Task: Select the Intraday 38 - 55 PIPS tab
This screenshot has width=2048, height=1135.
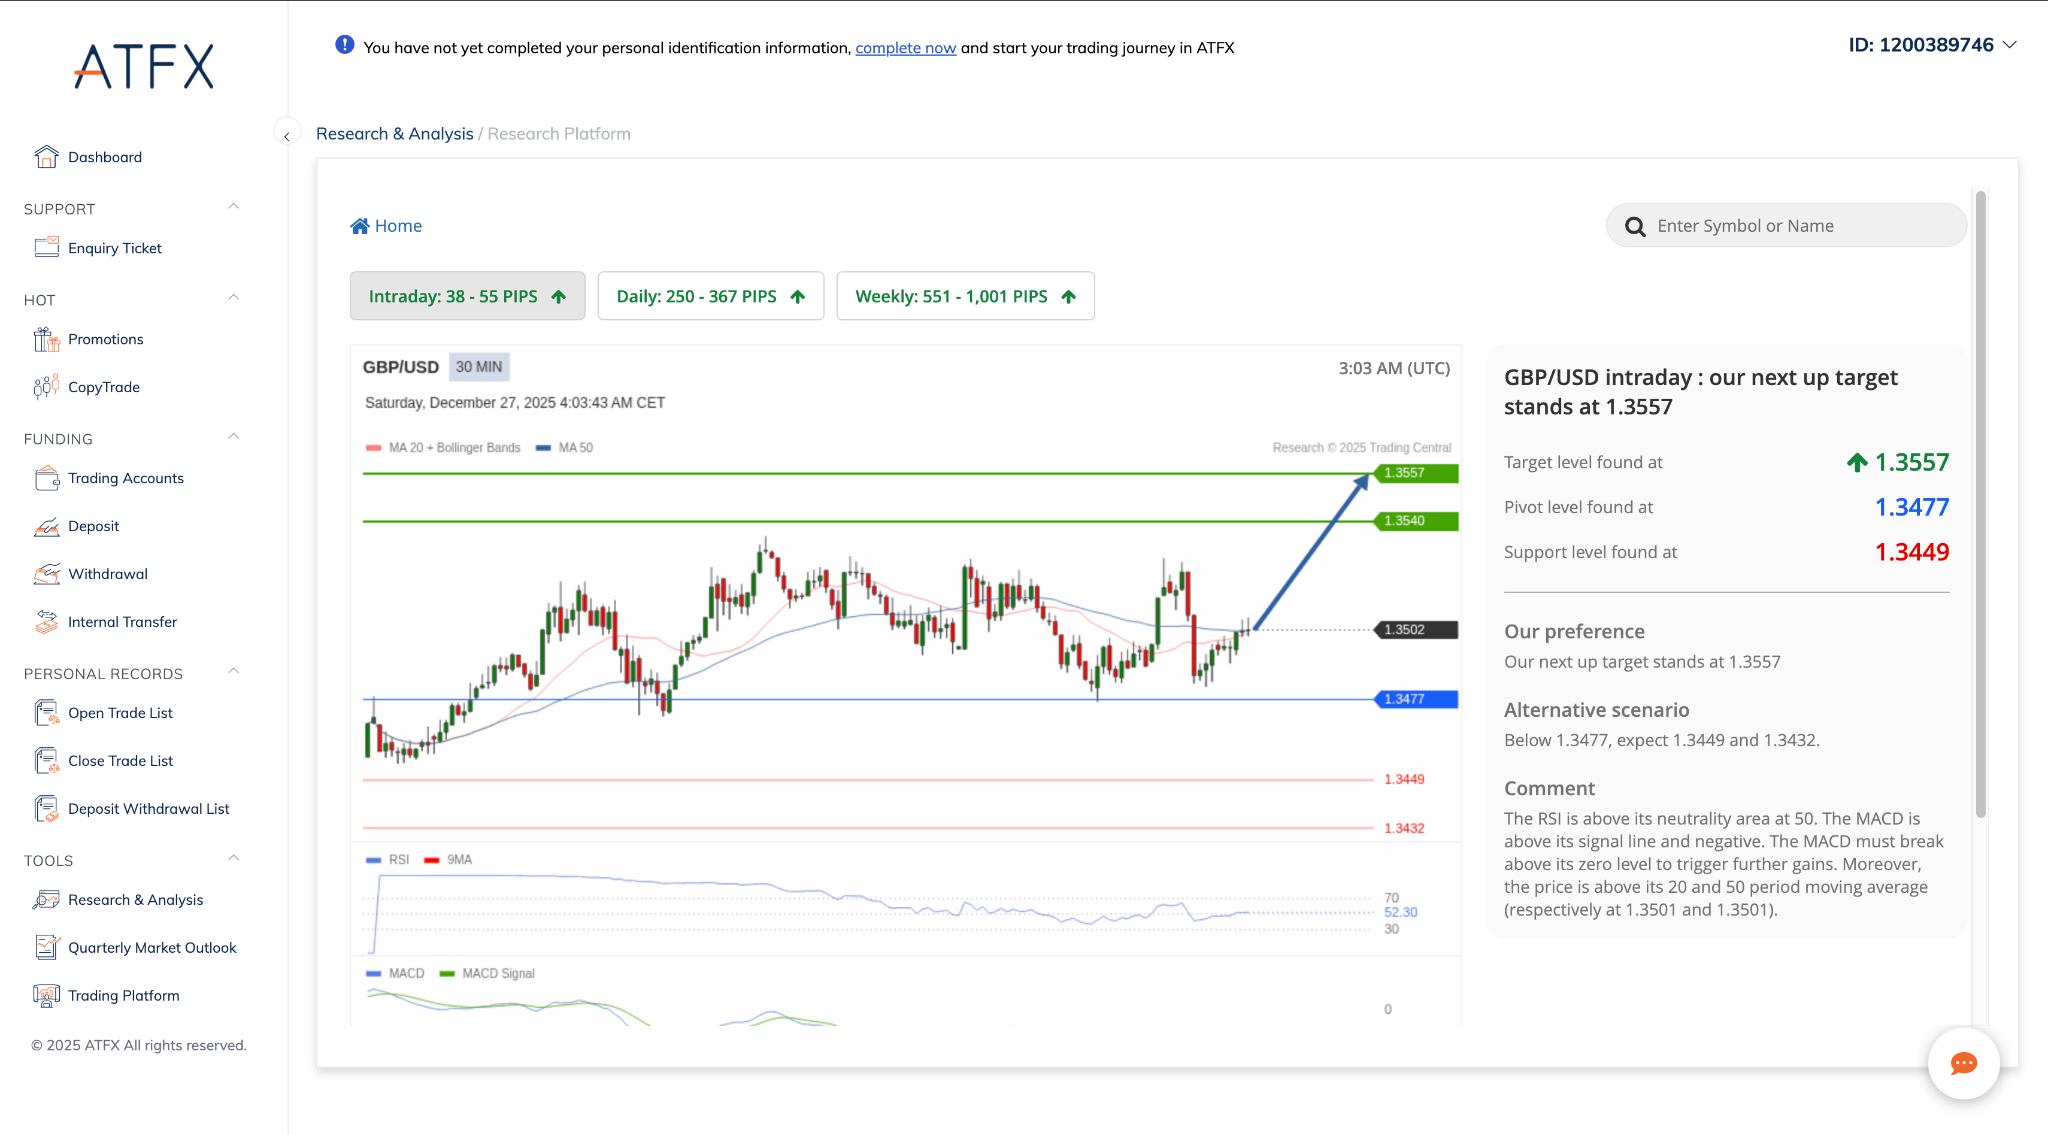Action: 467,296
